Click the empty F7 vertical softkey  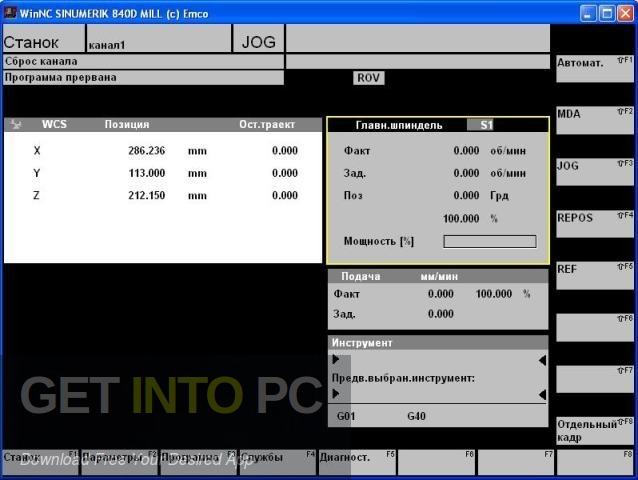pyautogui.click(x=595, y=379)
